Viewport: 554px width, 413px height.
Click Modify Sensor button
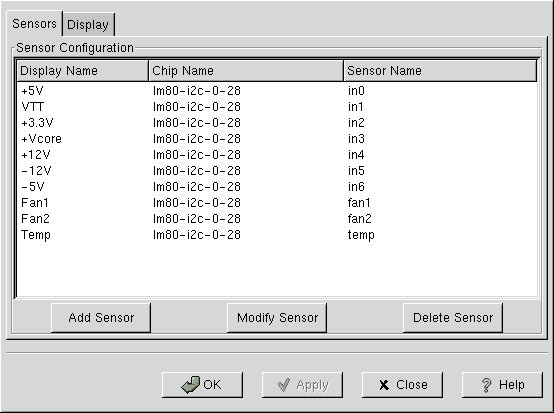tap(277, 318)
